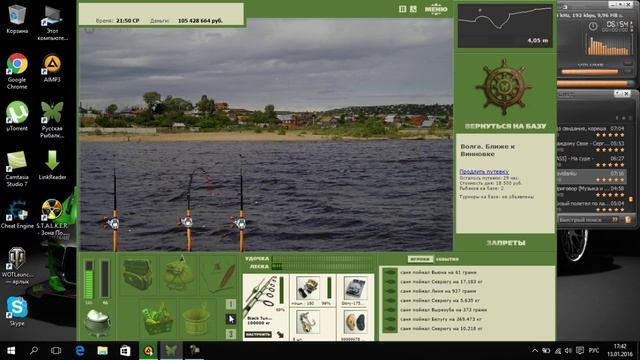Screen dimensions: 640x360
Task: Click the Windows Start button
Action: pos(11,351)
